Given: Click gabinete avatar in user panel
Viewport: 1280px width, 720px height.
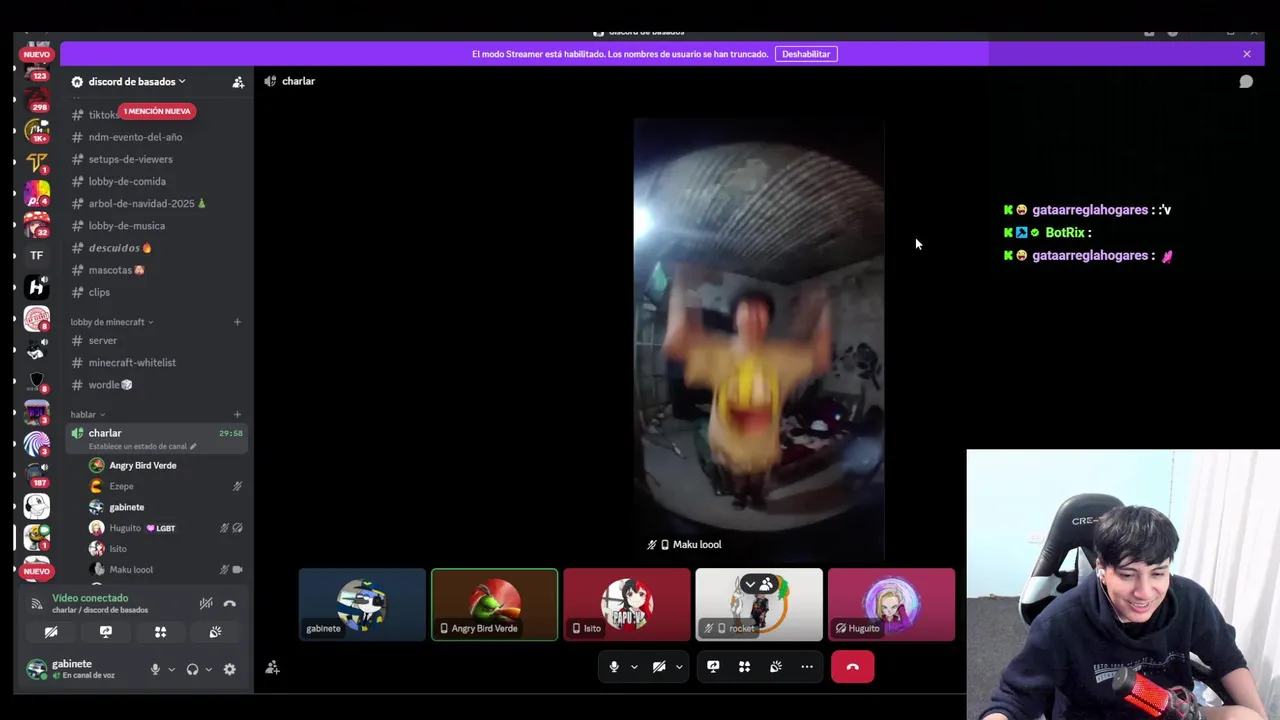Looking at the screenshot, I should click(36, 669).
